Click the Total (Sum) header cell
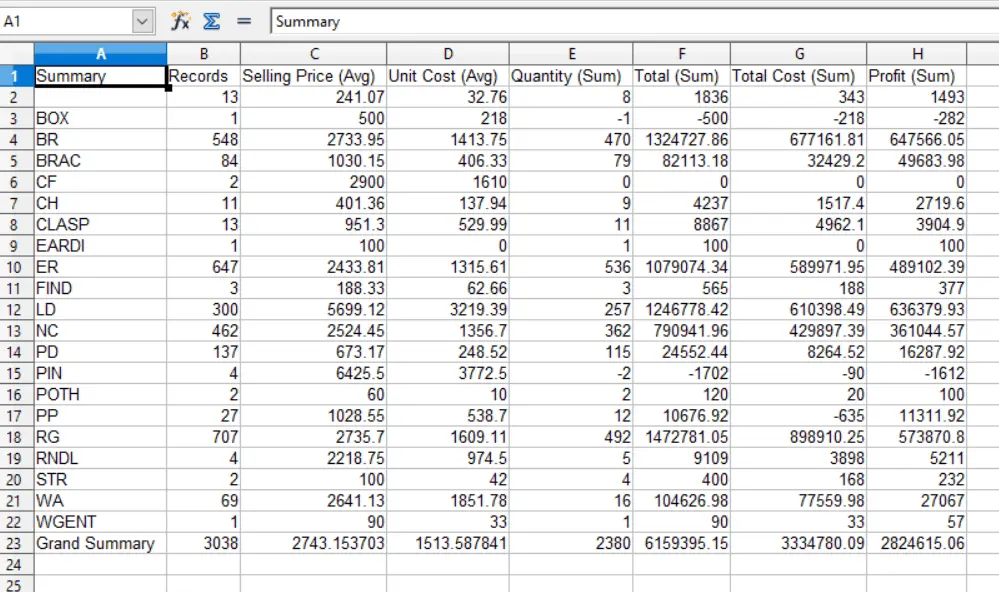 pos(681,76)
